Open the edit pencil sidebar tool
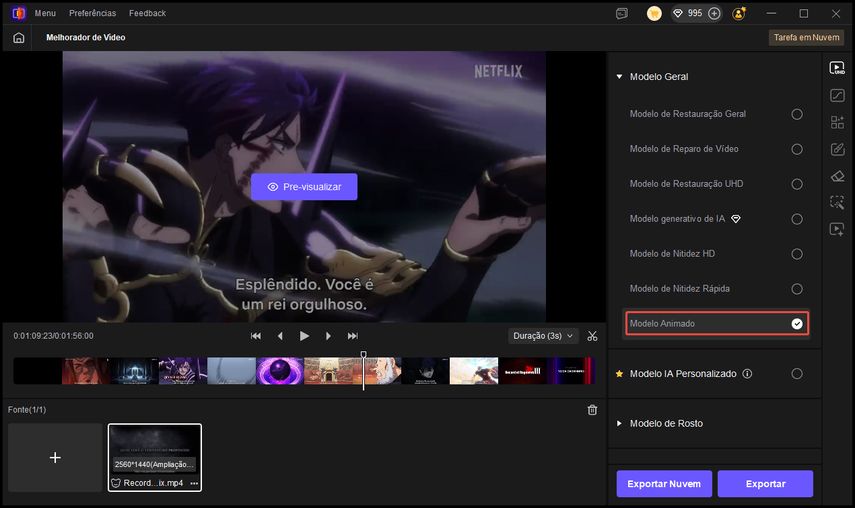The image size is (855, 508). click(837, 149)
